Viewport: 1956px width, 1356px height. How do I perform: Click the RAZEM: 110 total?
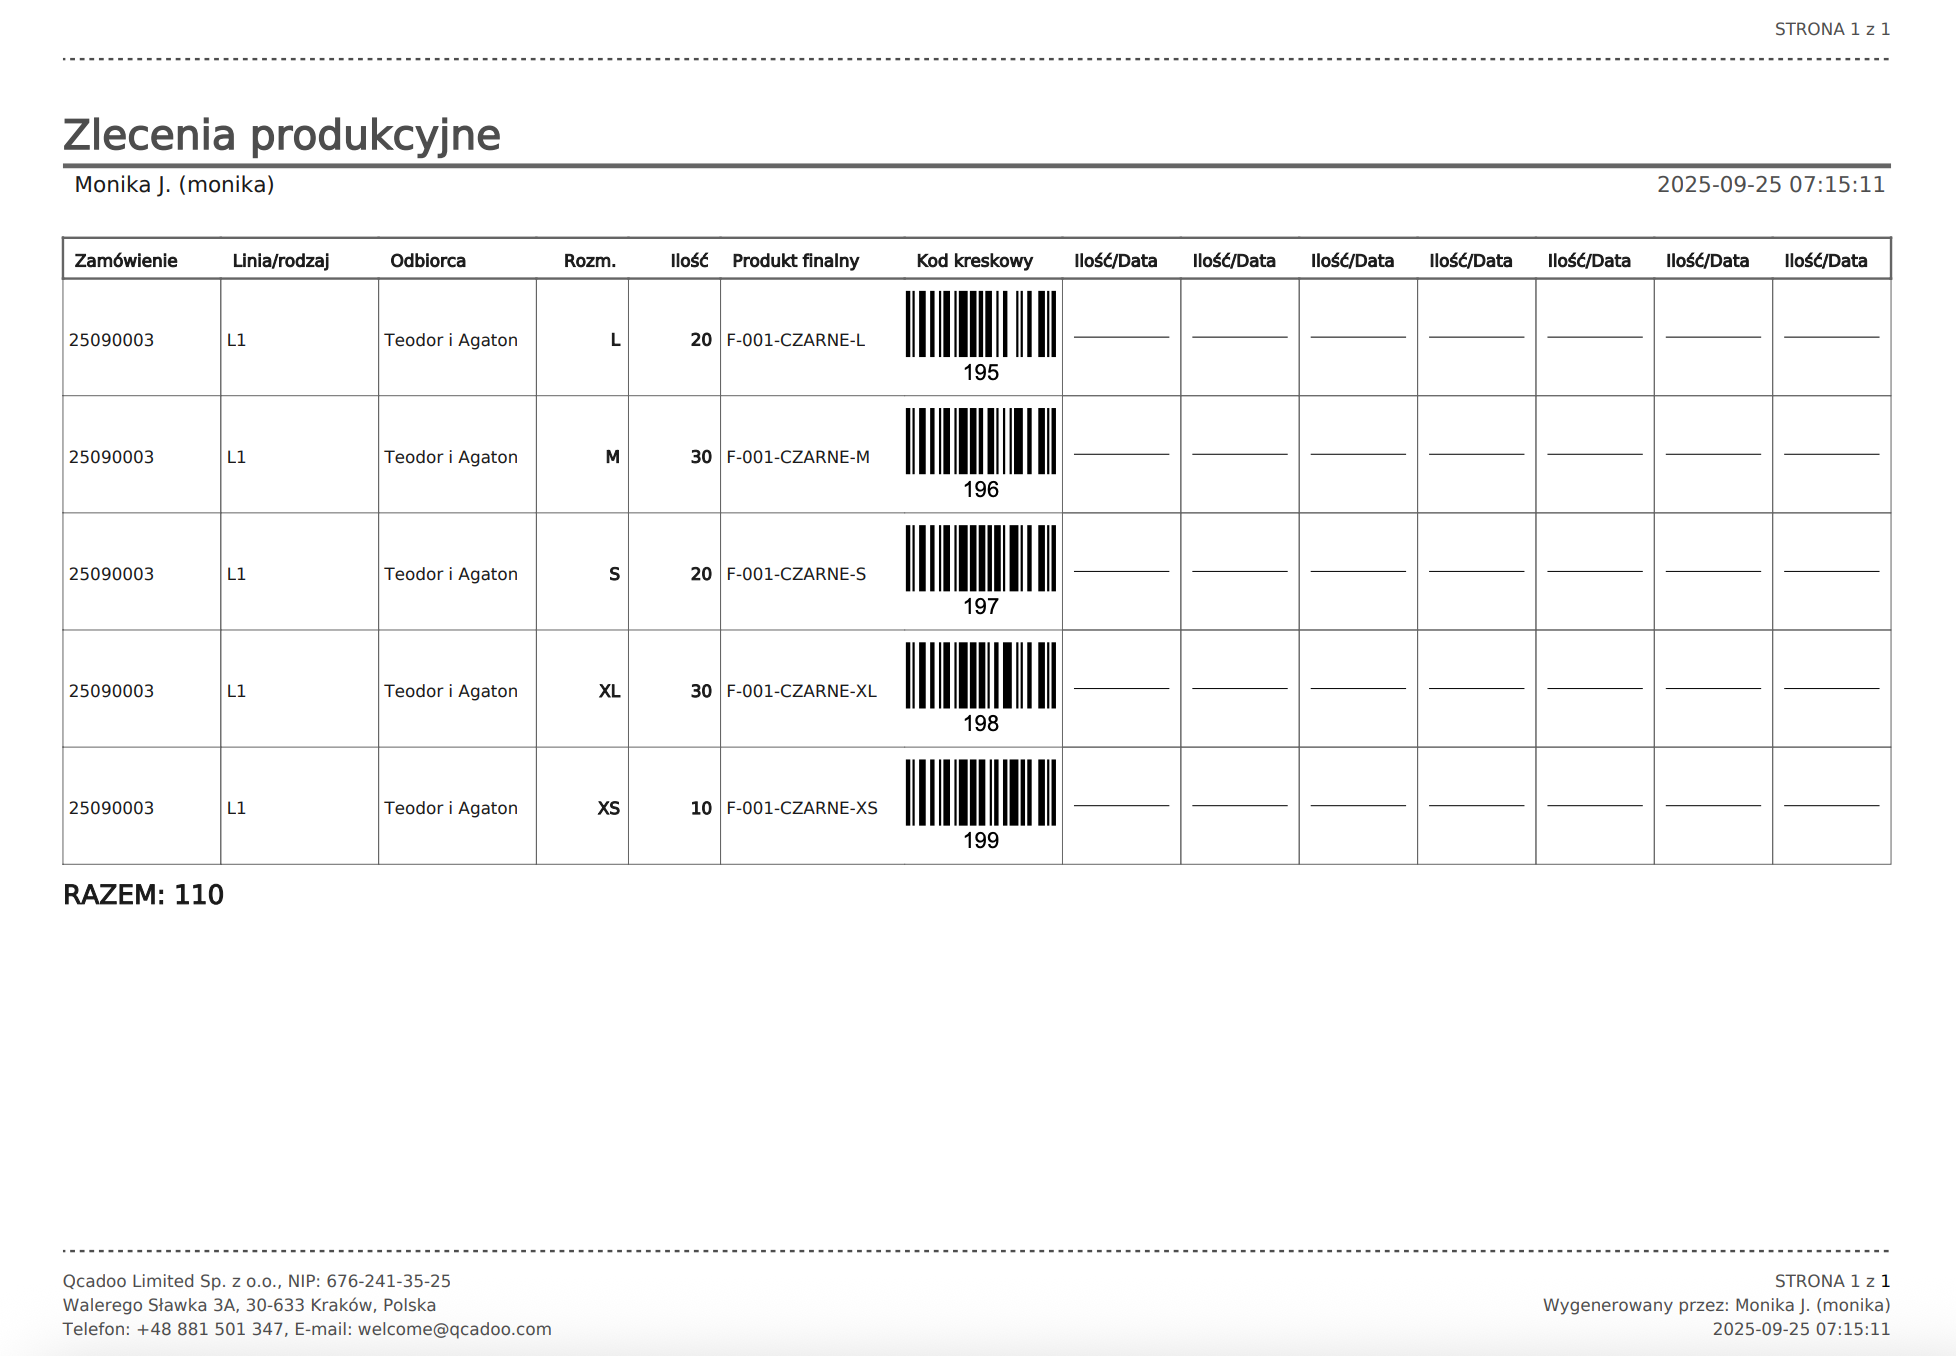(143, 895)
